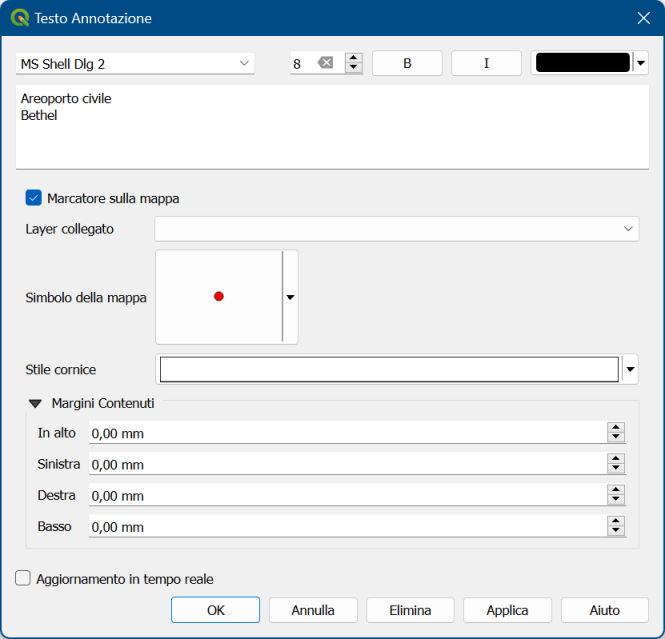Screen dimensions: 665x639
Task: Open the text color dropdown arrow
Action: click(x=641, y=63)
